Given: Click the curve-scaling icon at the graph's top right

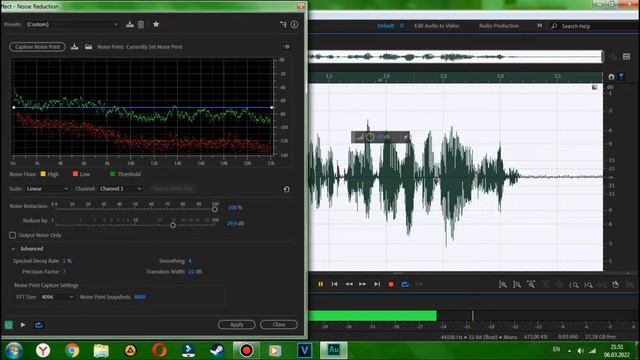Looking at the screenshot, I should coord(287,47).
